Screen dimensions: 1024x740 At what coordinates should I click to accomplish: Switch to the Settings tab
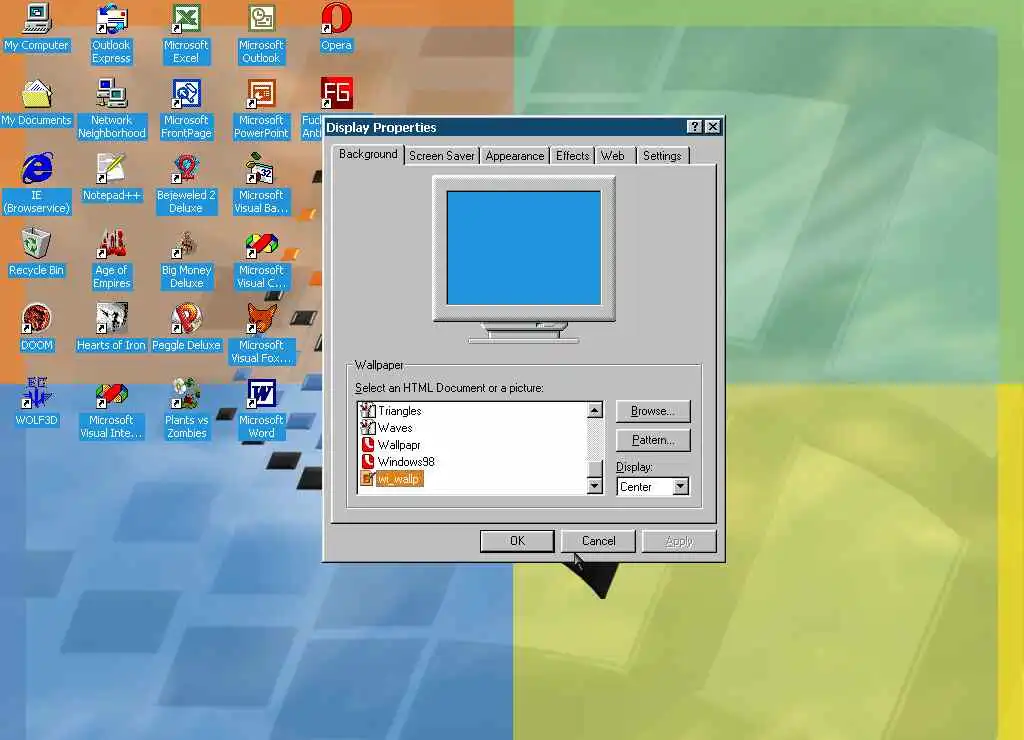(662, 156)
